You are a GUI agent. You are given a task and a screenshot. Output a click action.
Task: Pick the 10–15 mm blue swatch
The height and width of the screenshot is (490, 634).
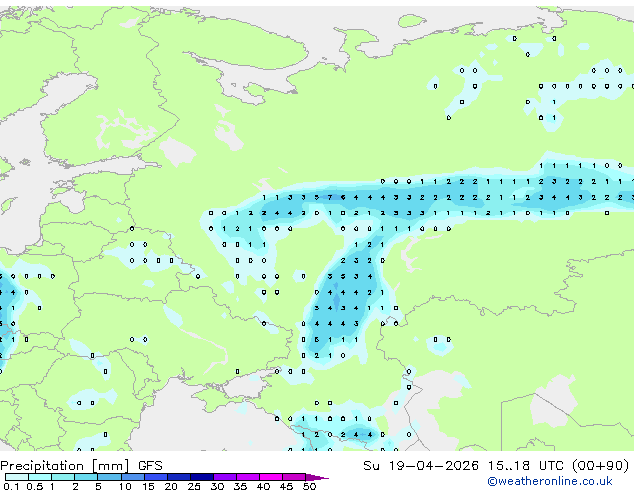133,477
